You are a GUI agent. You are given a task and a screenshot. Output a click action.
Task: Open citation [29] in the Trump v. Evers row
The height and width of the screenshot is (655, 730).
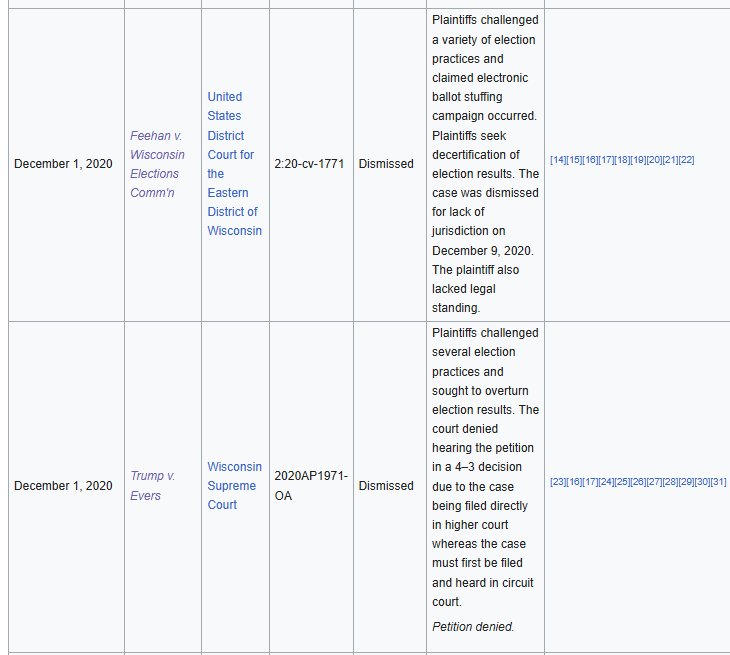point(686,482)
